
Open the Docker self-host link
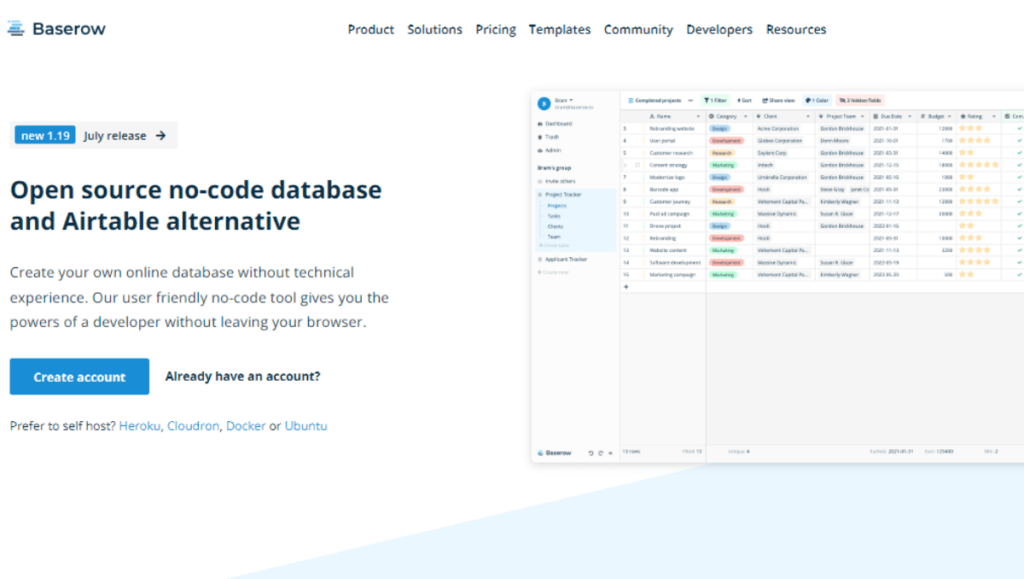tap(246, 426)
